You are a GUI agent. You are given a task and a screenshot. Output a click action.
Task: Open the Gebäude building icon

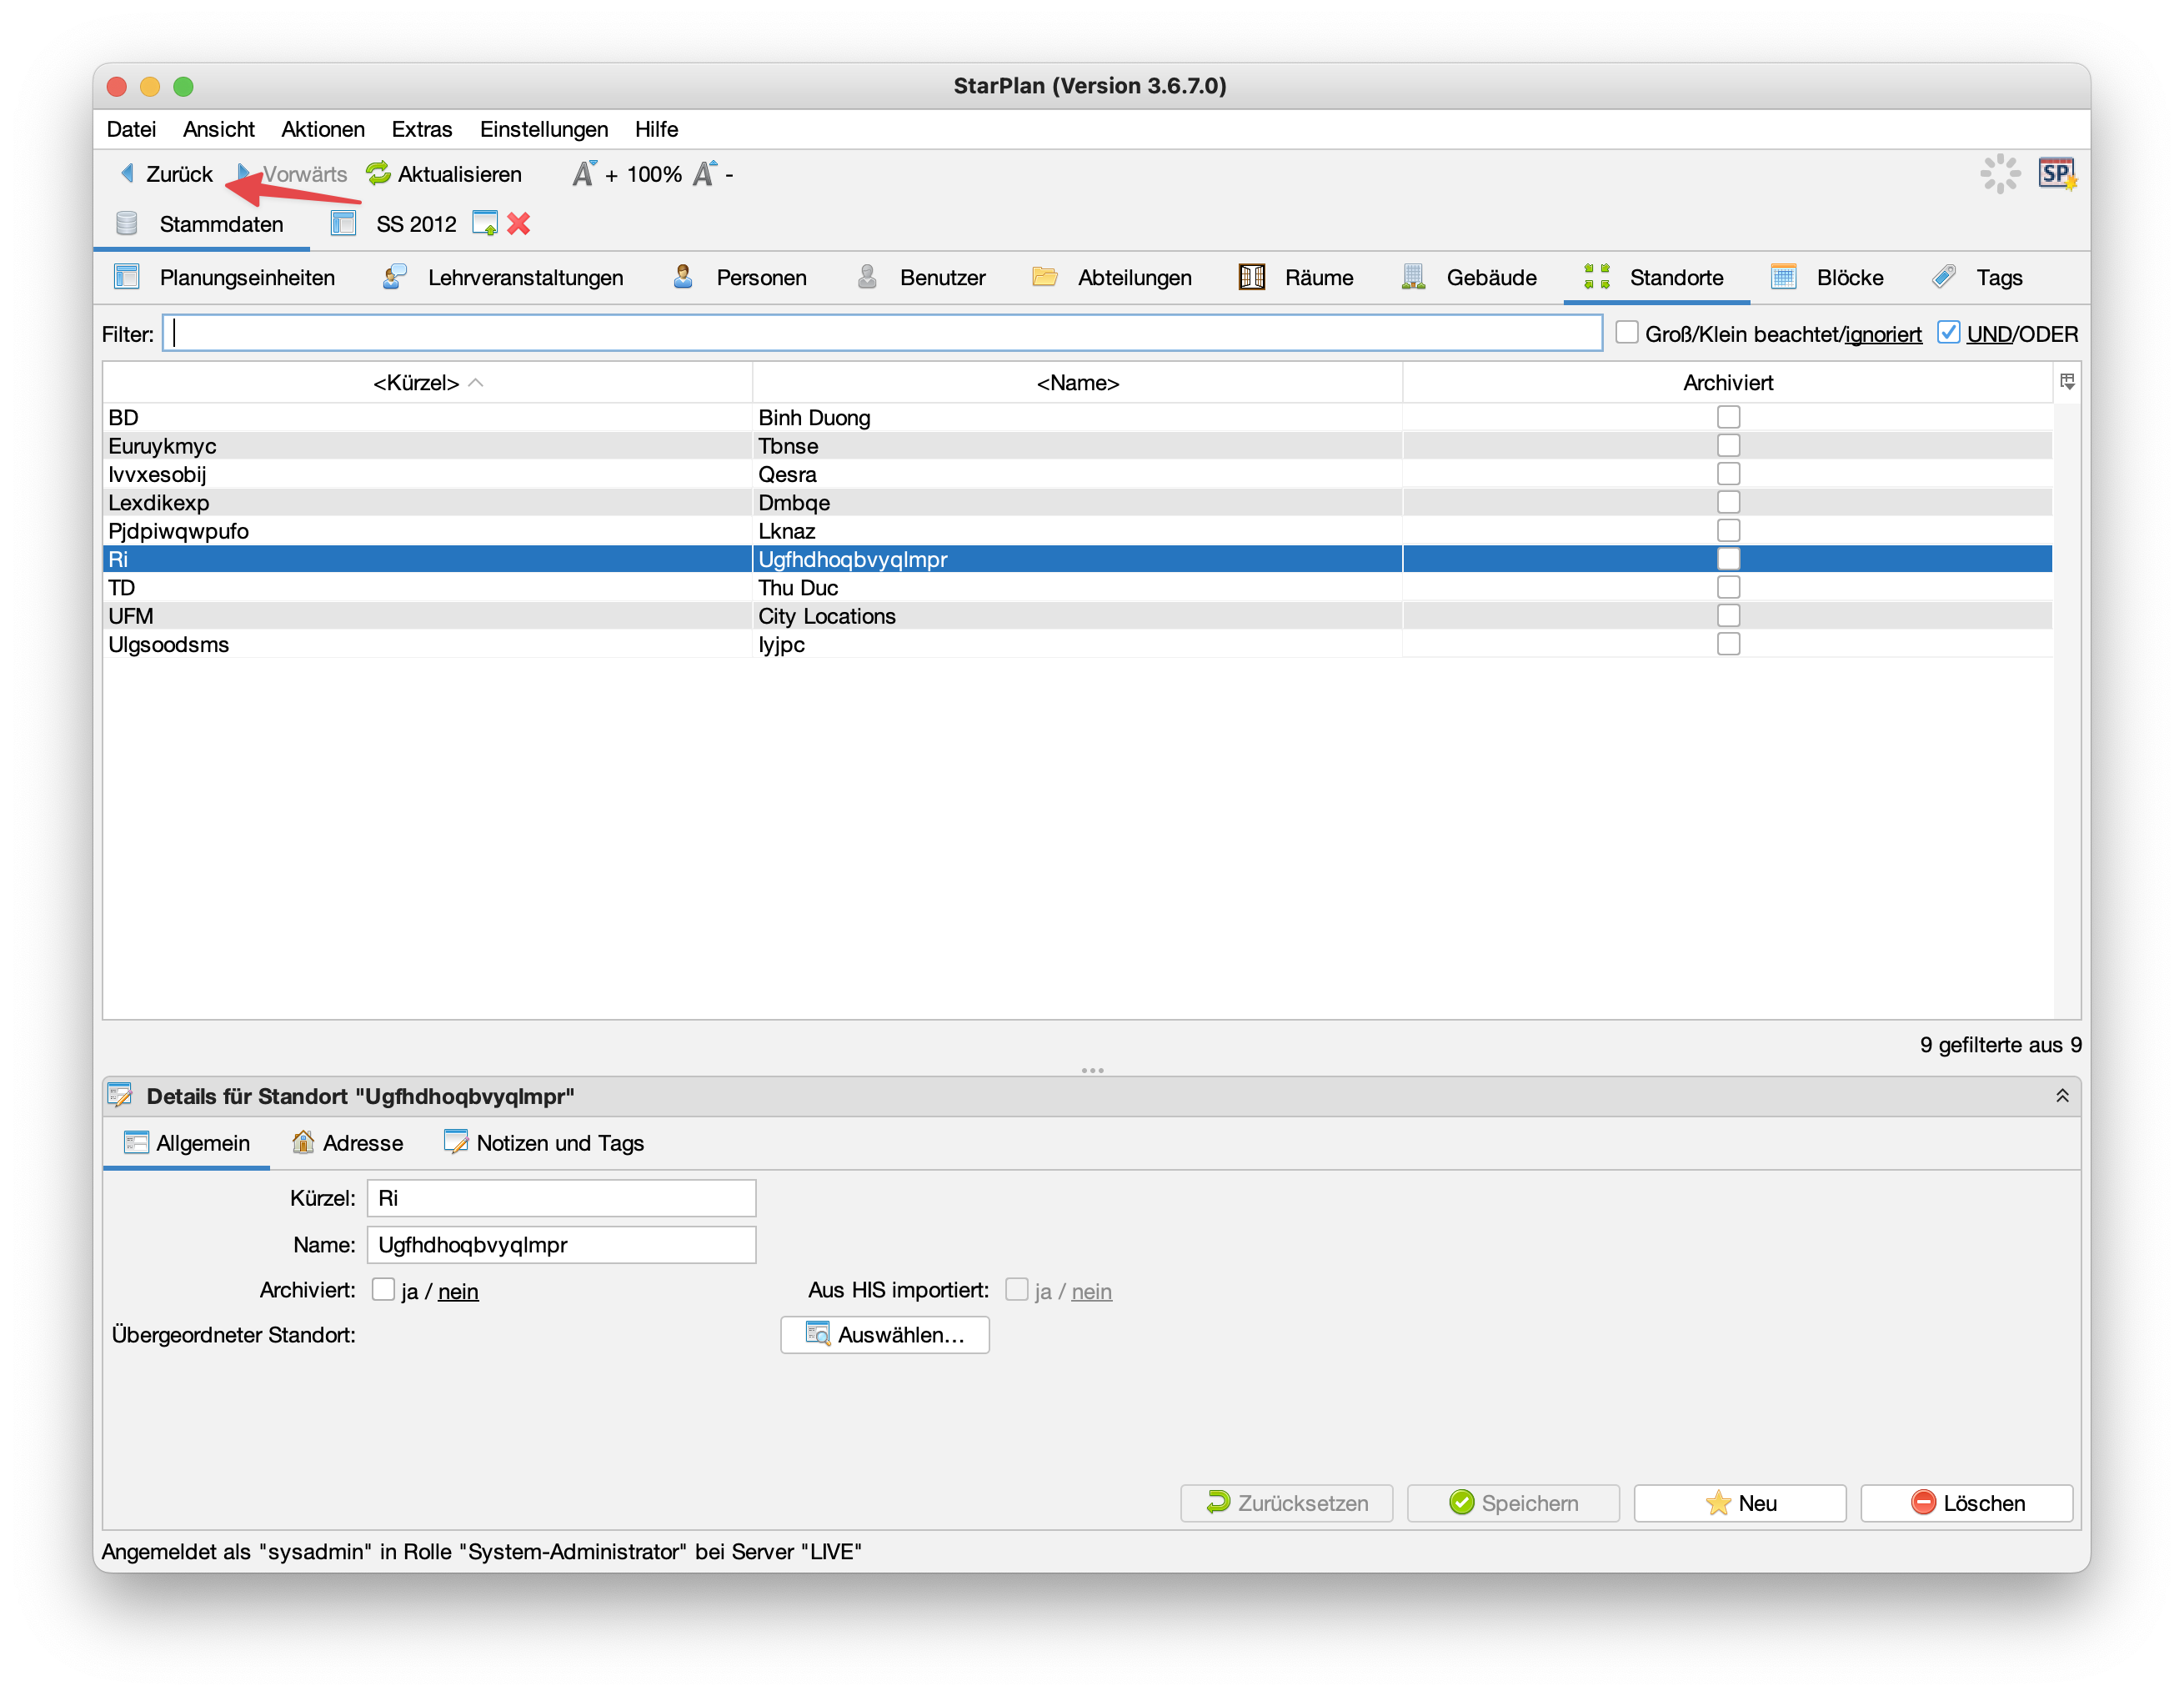coord(1413,277)
